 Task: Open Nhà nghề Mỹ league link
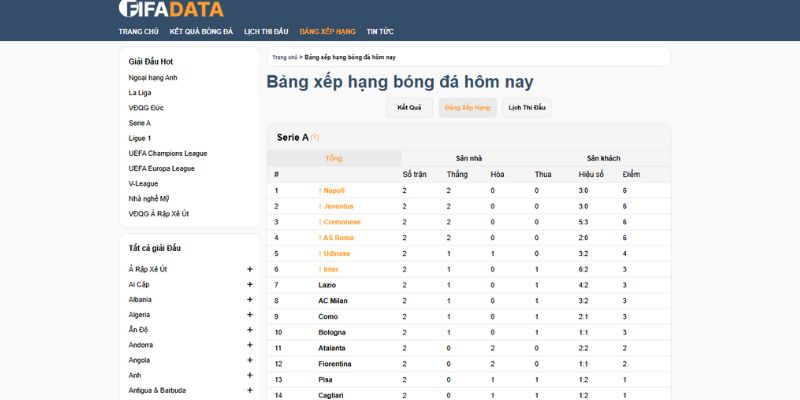[149, 198]
